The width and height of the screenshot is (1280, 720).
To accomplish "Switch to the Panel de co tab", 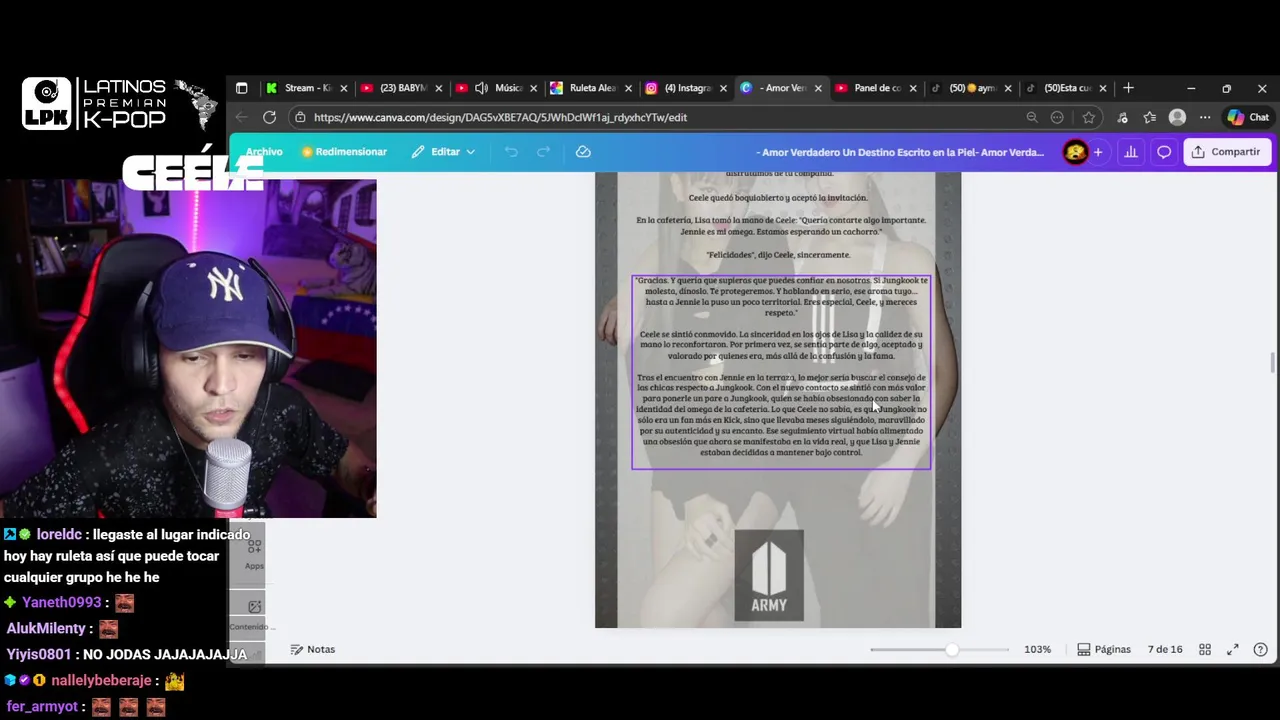I will pyautogui.click(x=876, y=88).
